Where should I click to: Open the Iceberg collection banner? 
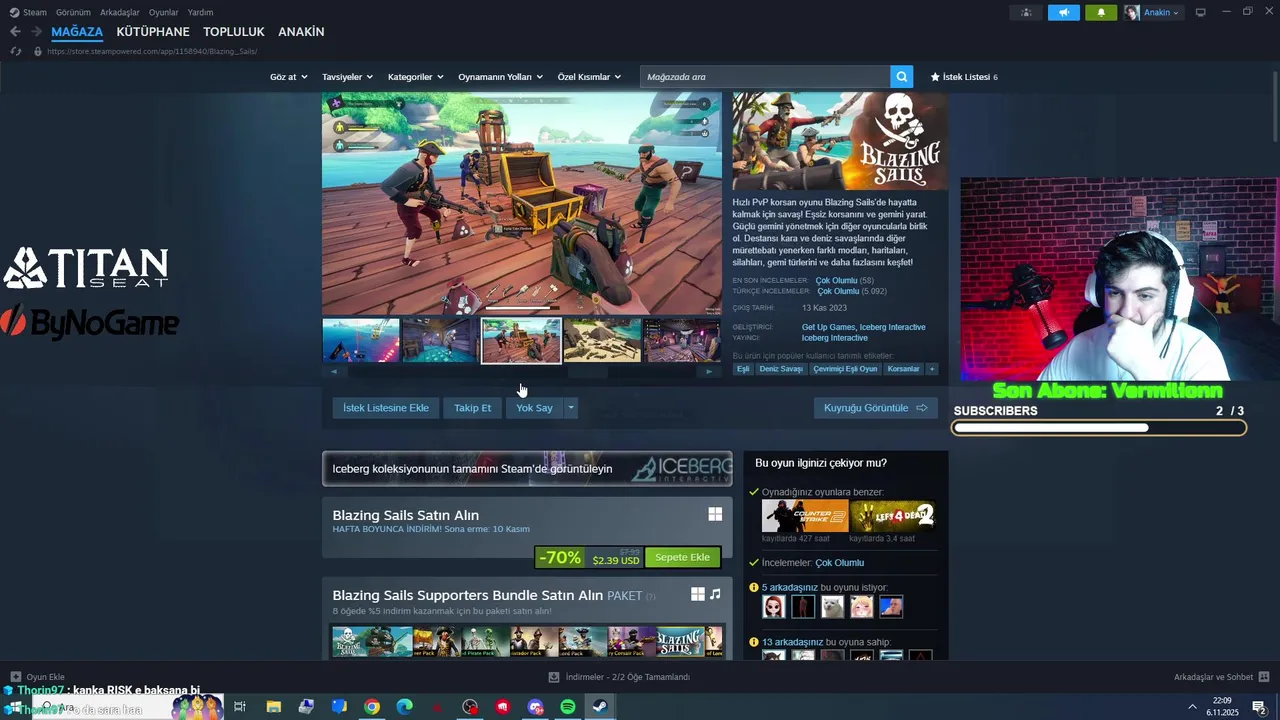527,469
